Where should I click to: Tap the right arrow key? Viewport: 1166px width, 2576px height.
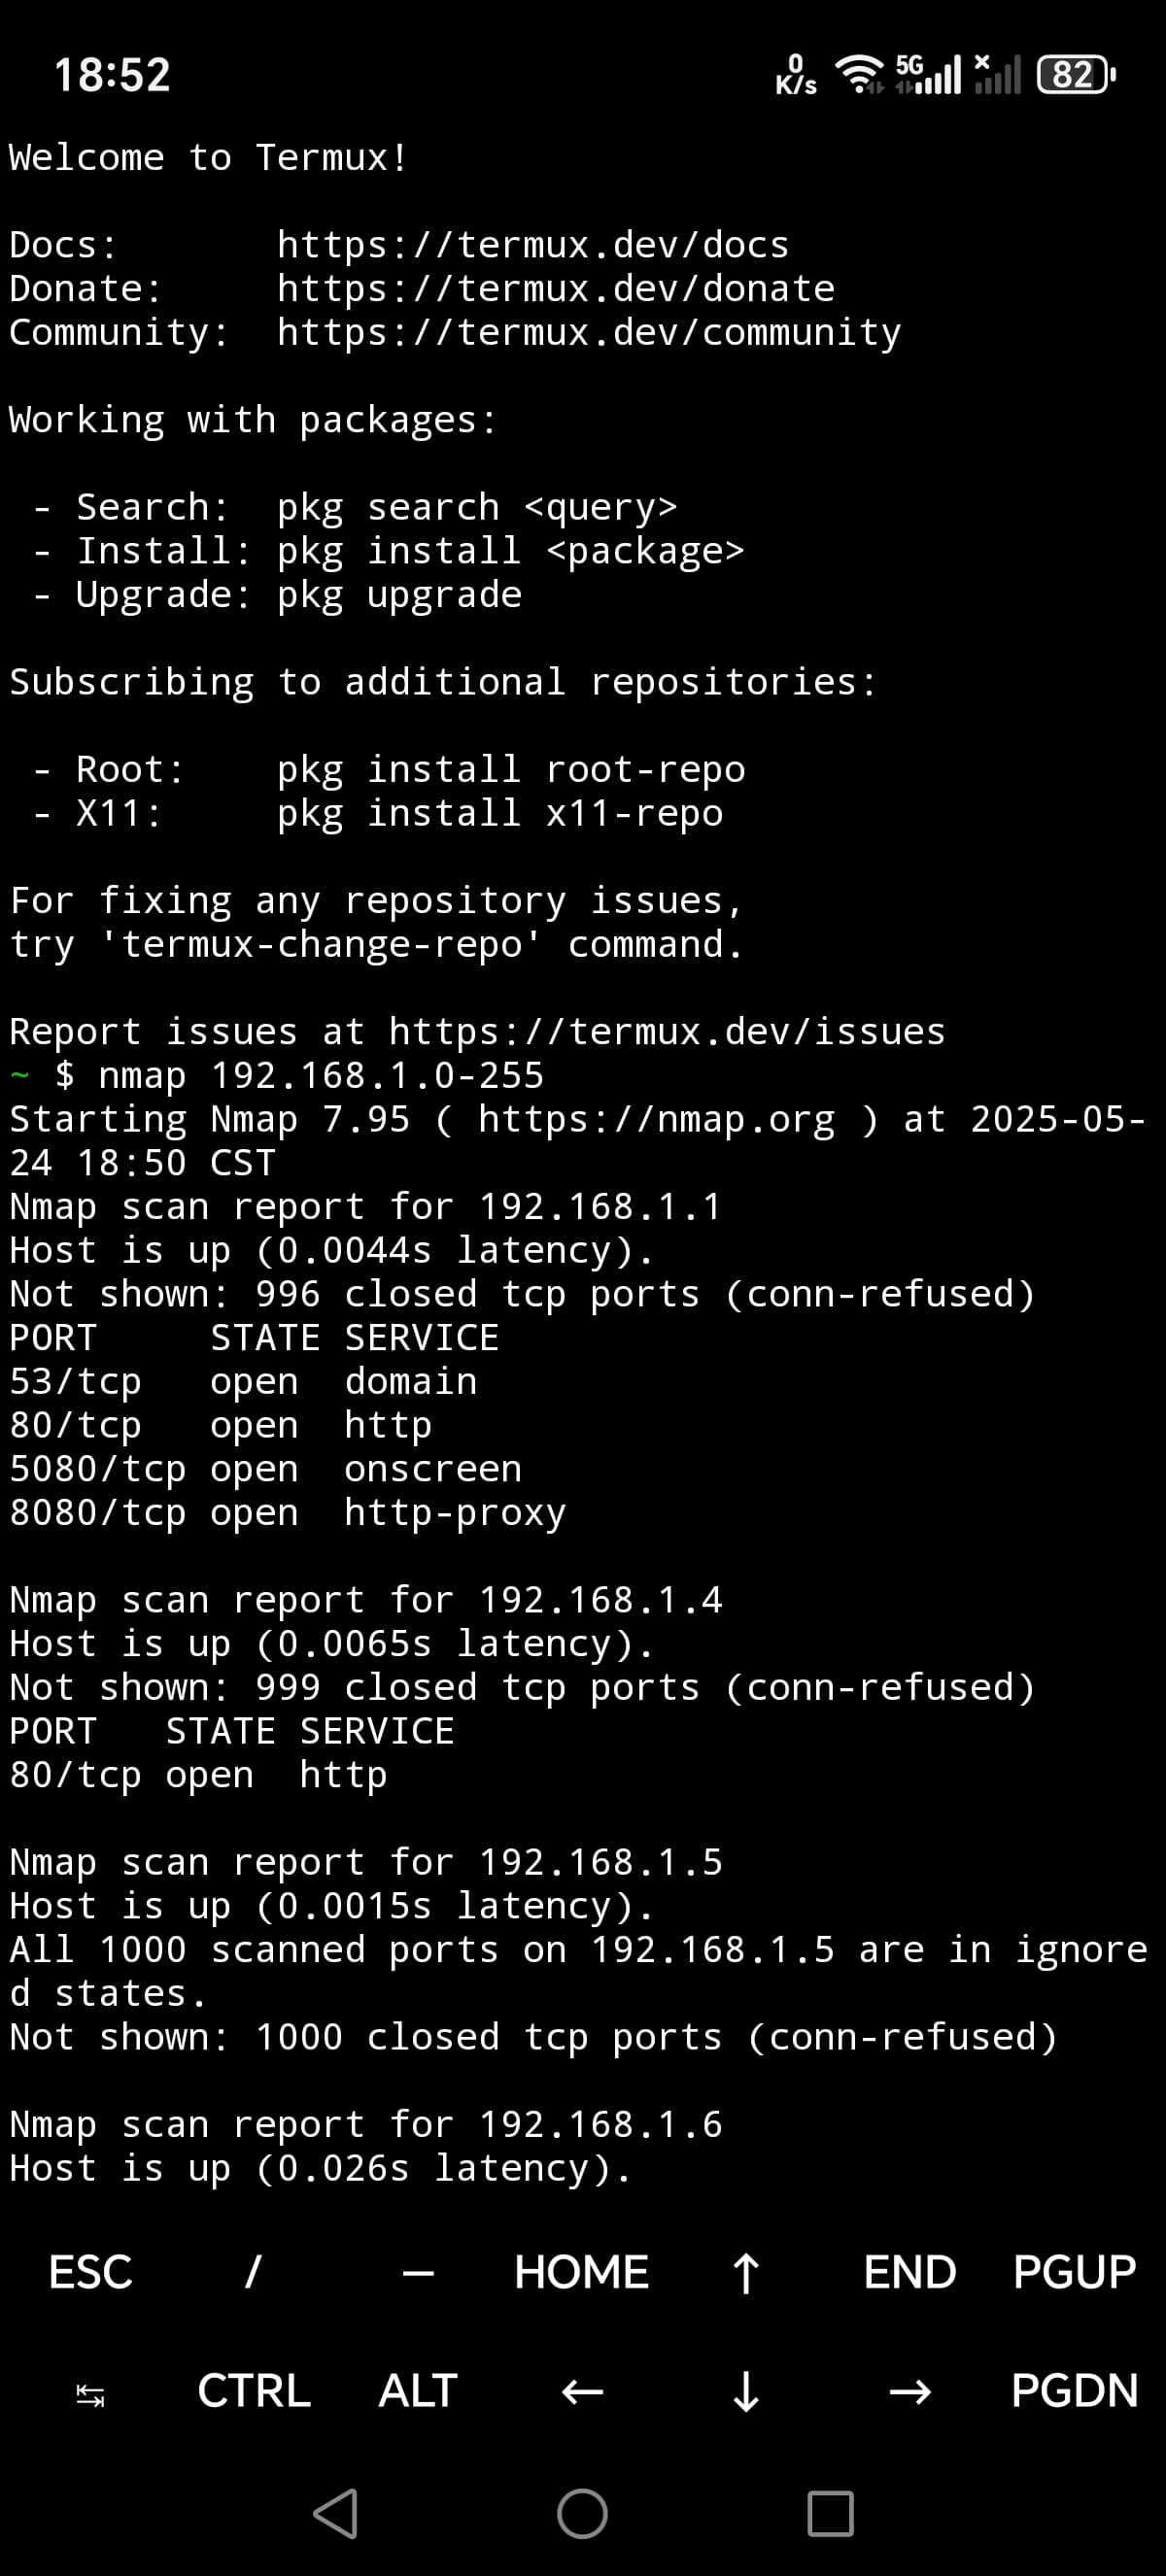(x=910, y=2392)
